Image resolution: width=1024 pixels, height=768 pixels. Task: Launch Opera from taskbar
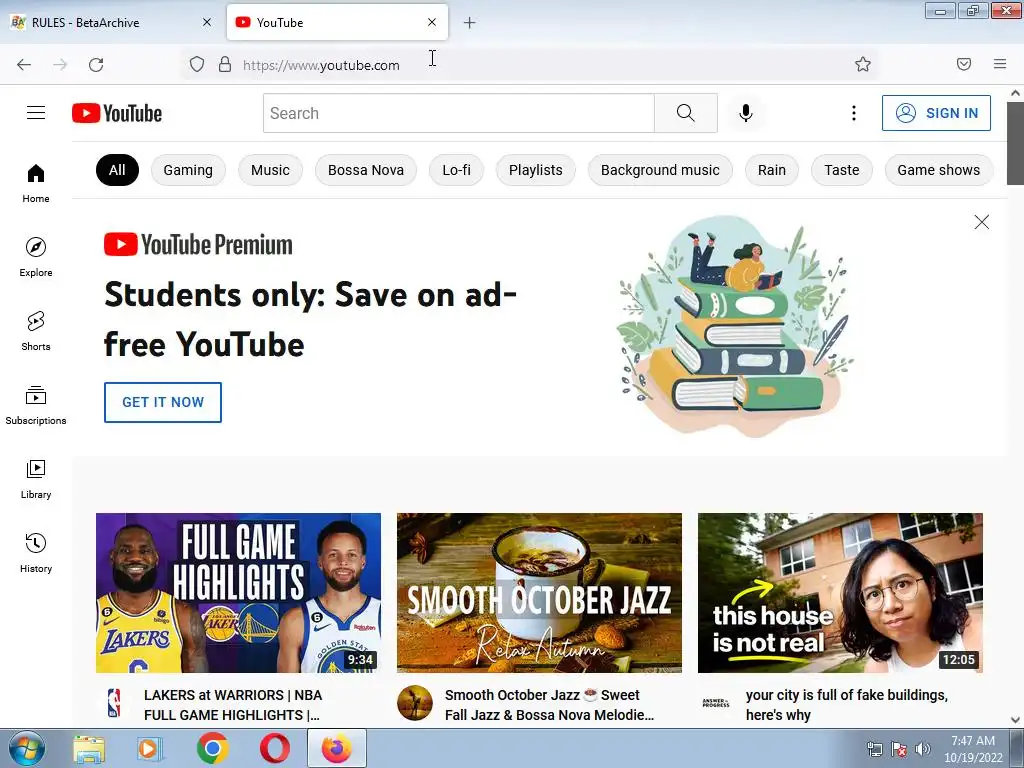[275, 748]
